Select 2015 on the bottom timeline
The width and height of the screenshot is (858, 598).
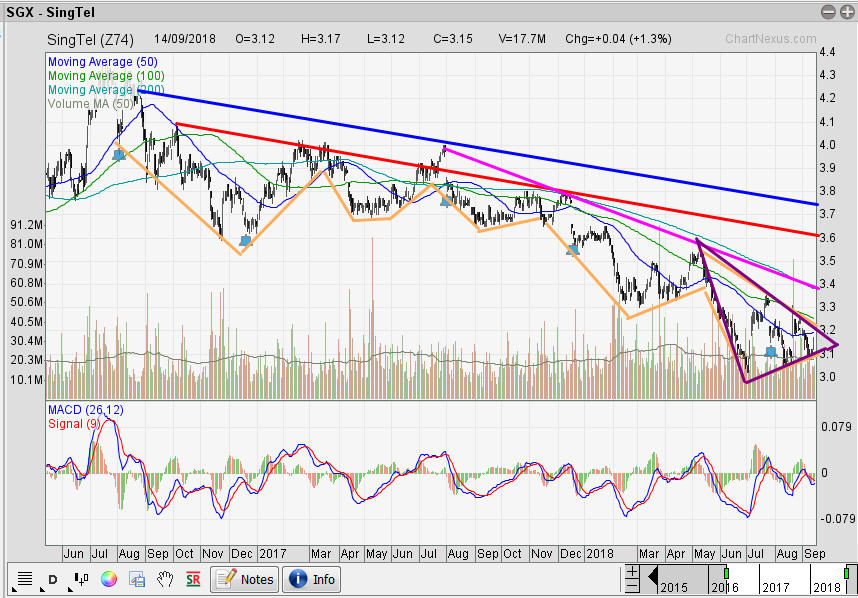coord(674,587)
